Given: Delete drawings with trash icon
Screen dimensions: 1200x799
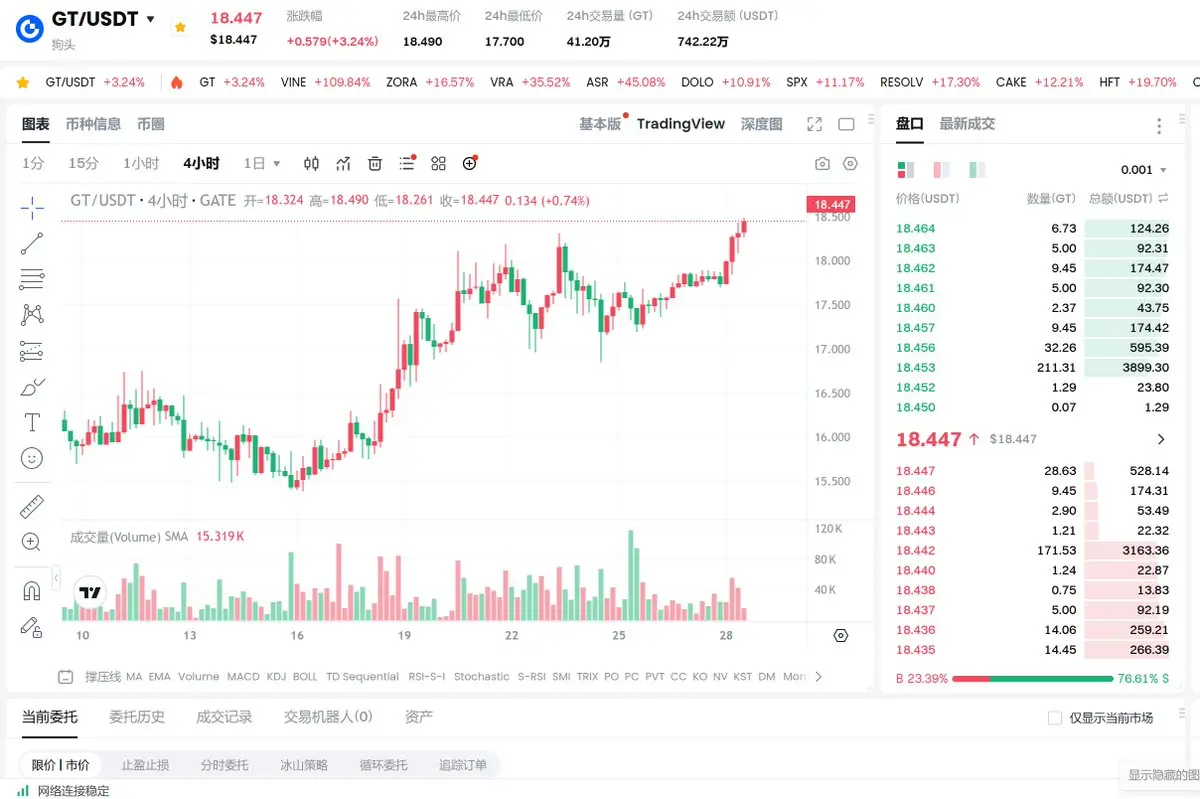Looking at the screenshot, I should (375, 163).
